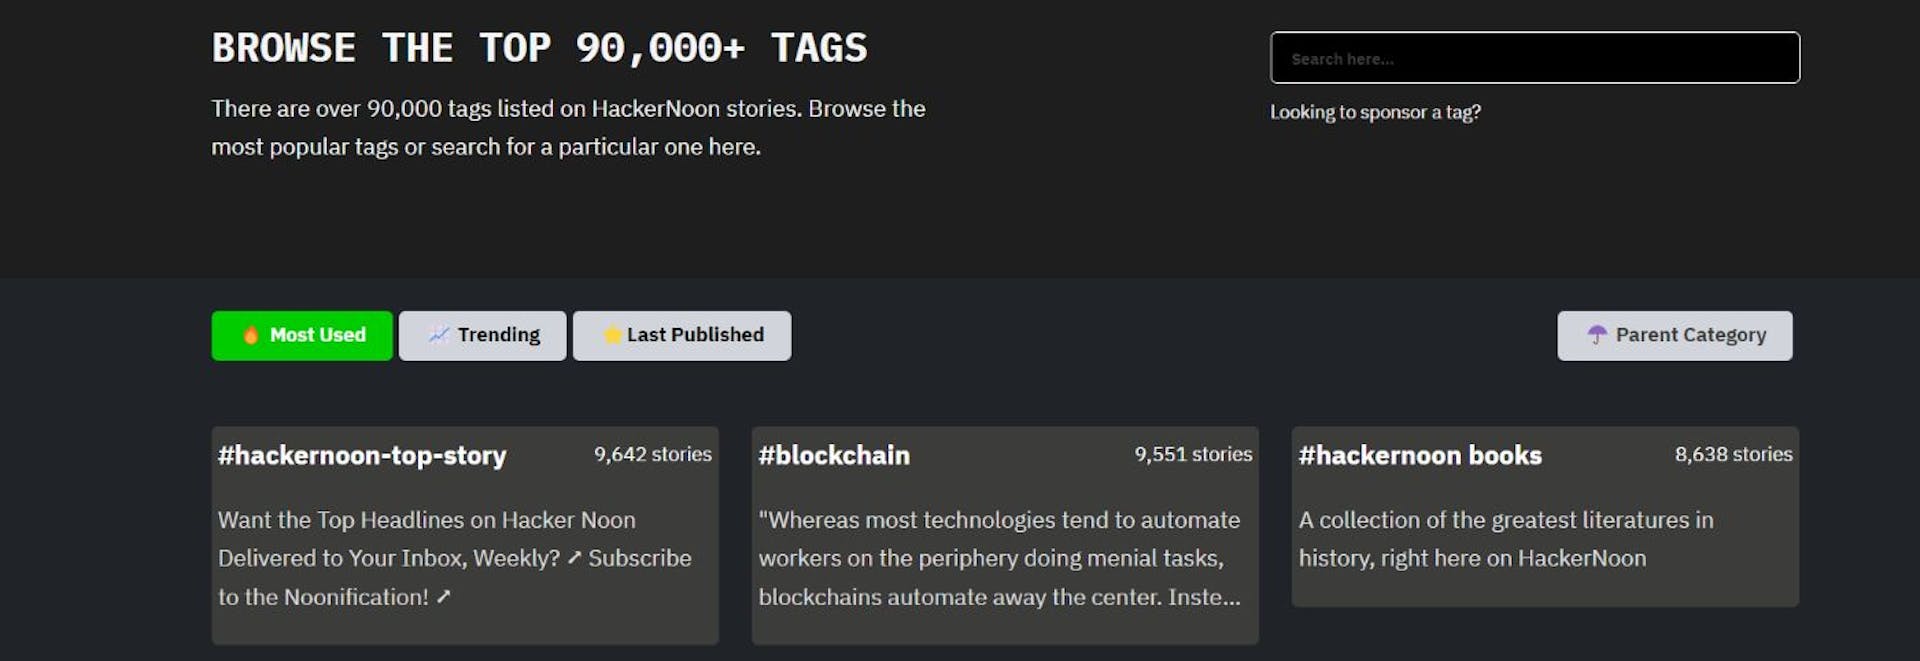The image size is (1920, 661).
Task: Select the #hackernoon-top-story tag title
Action: point(360,455)
